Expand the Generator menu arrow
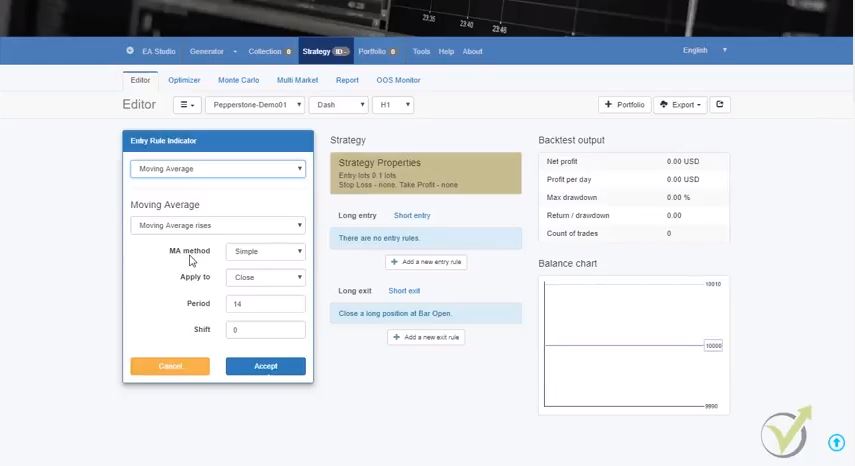 point(235,52)
